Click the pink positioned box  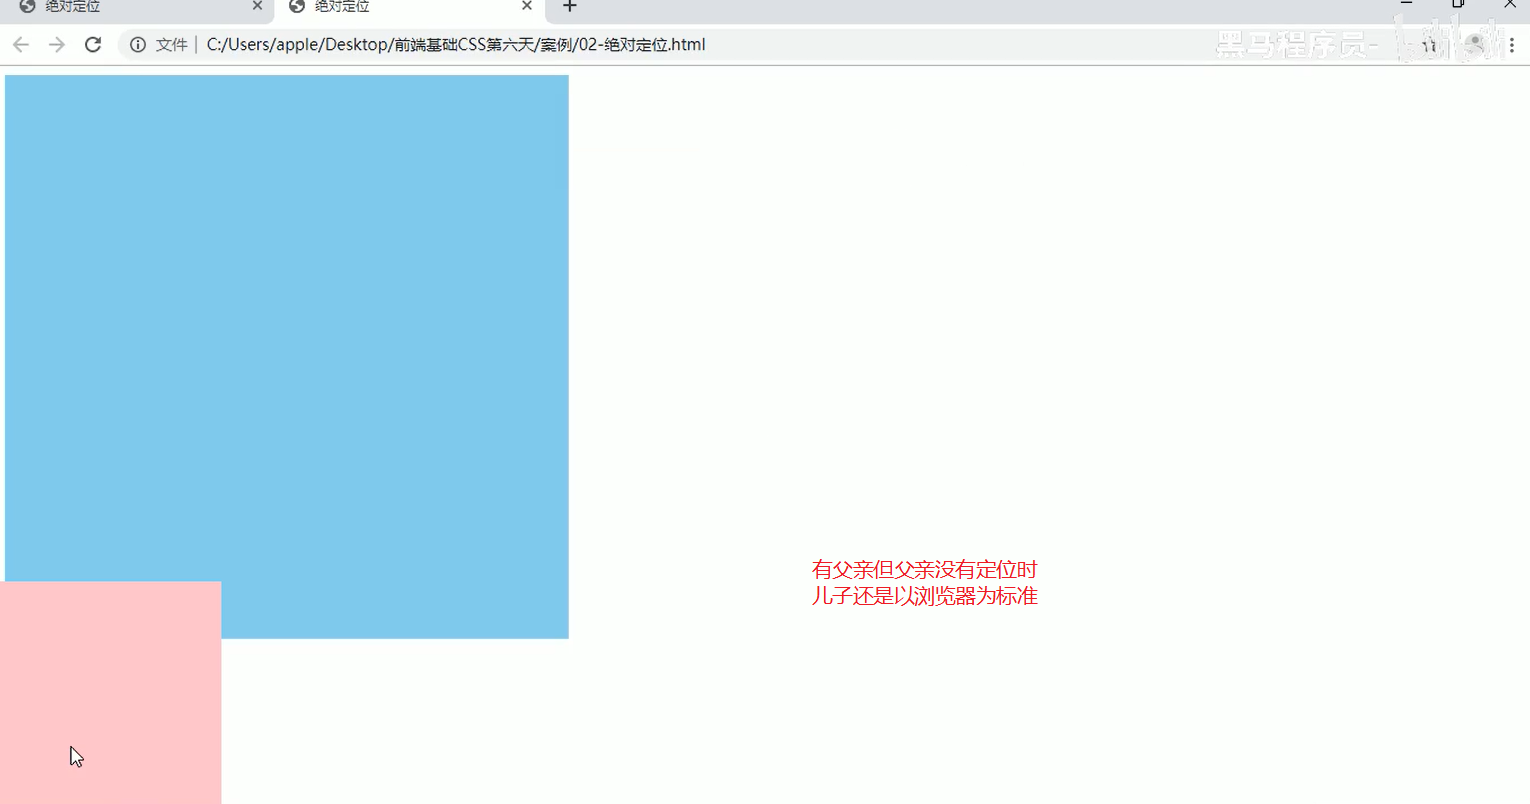coord(110,690)
